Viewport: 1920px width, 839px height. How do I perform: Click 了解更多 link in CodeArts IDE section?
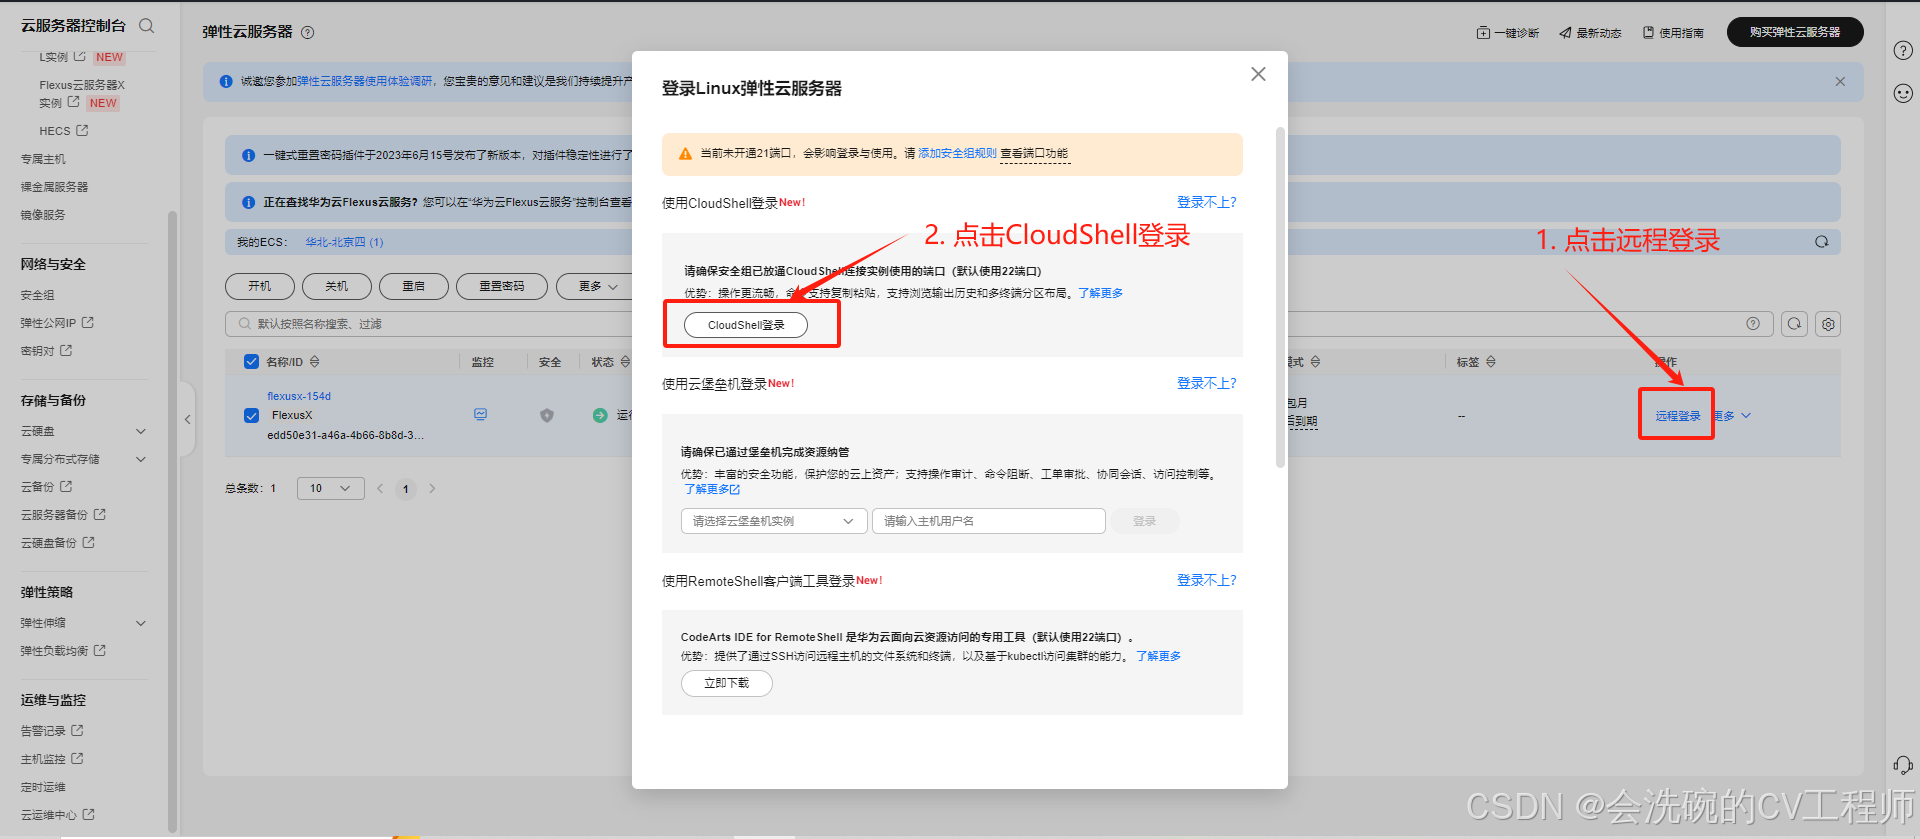(x=1158, y=656)
